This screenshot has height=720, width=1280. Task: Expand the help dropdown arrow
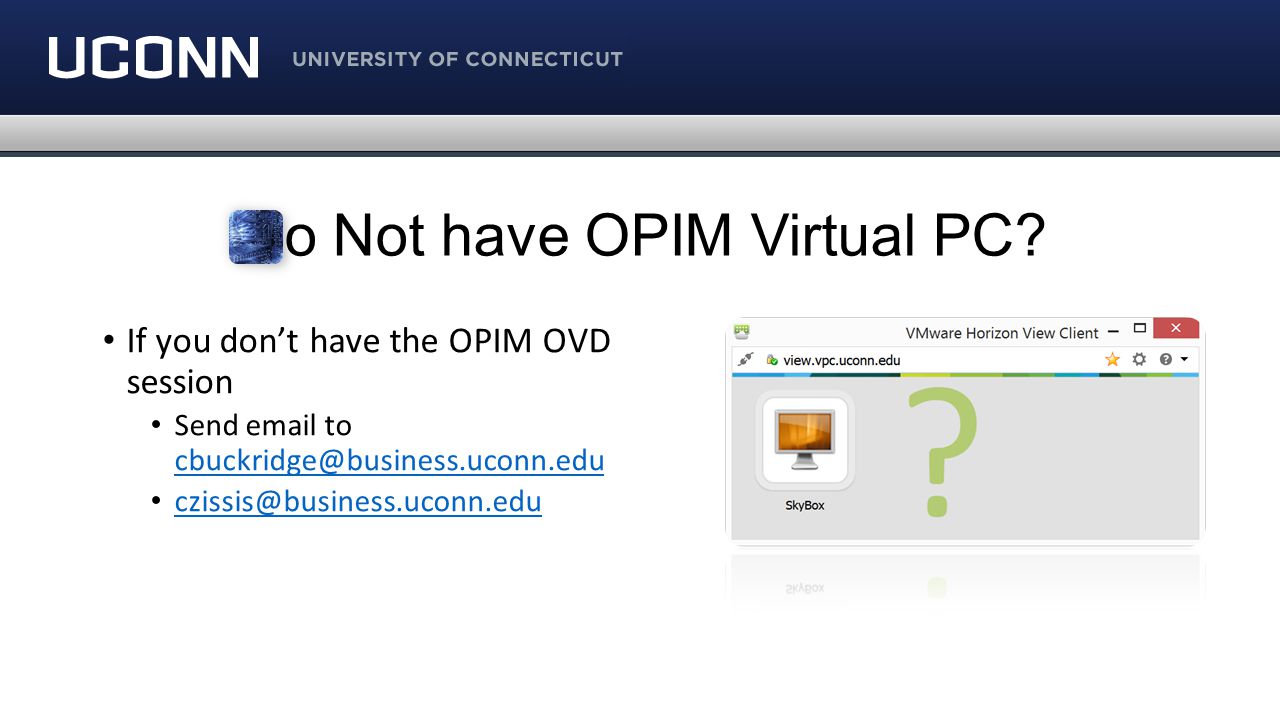[x=1184, y=359]
